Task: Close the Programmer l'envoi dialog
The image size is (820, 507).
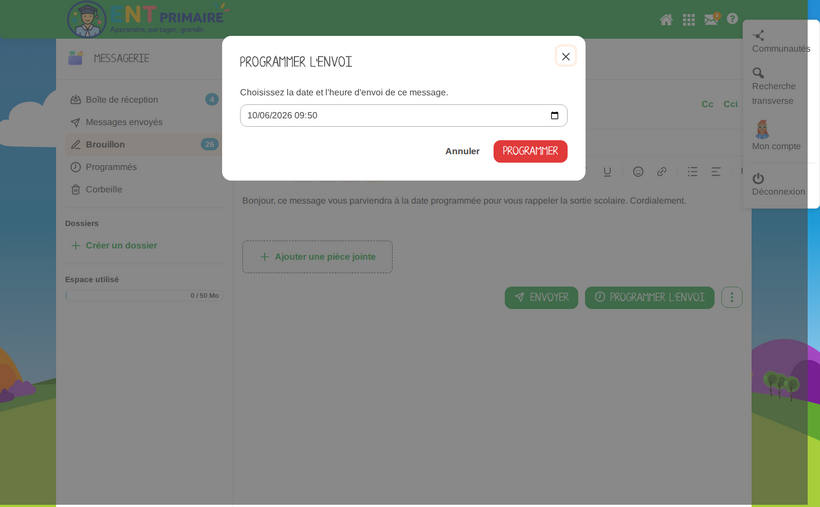Action: pyautogui.click(x=565, y=57)
